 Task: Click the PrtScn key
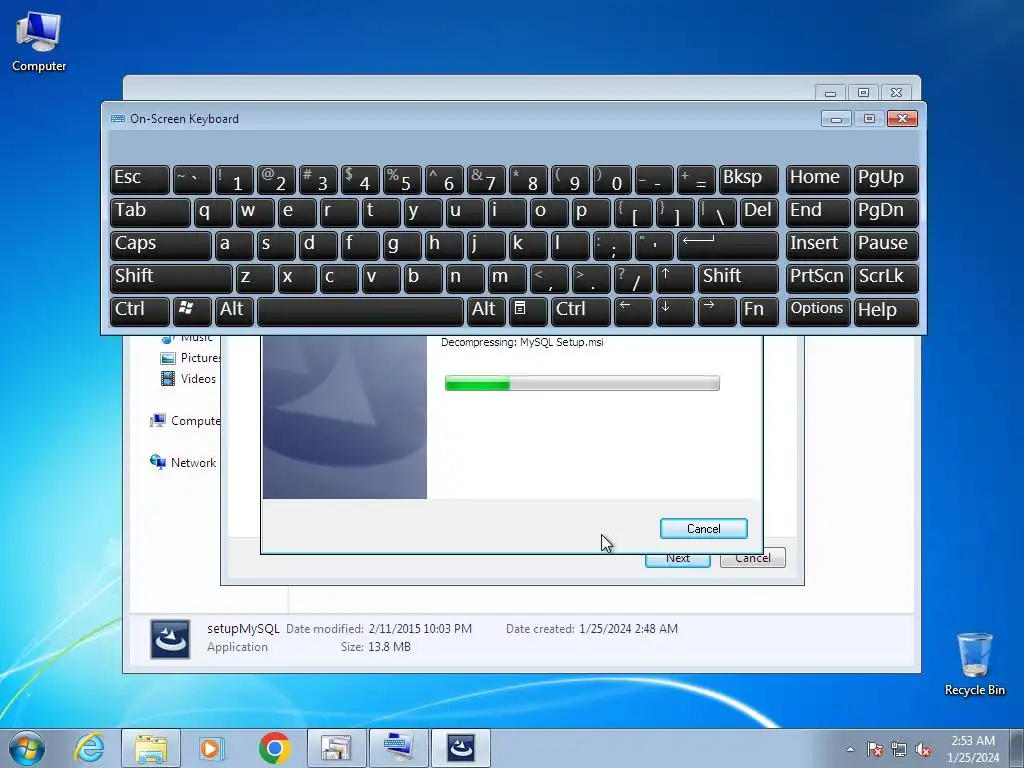pyautogui.click(x=818, y=278)
